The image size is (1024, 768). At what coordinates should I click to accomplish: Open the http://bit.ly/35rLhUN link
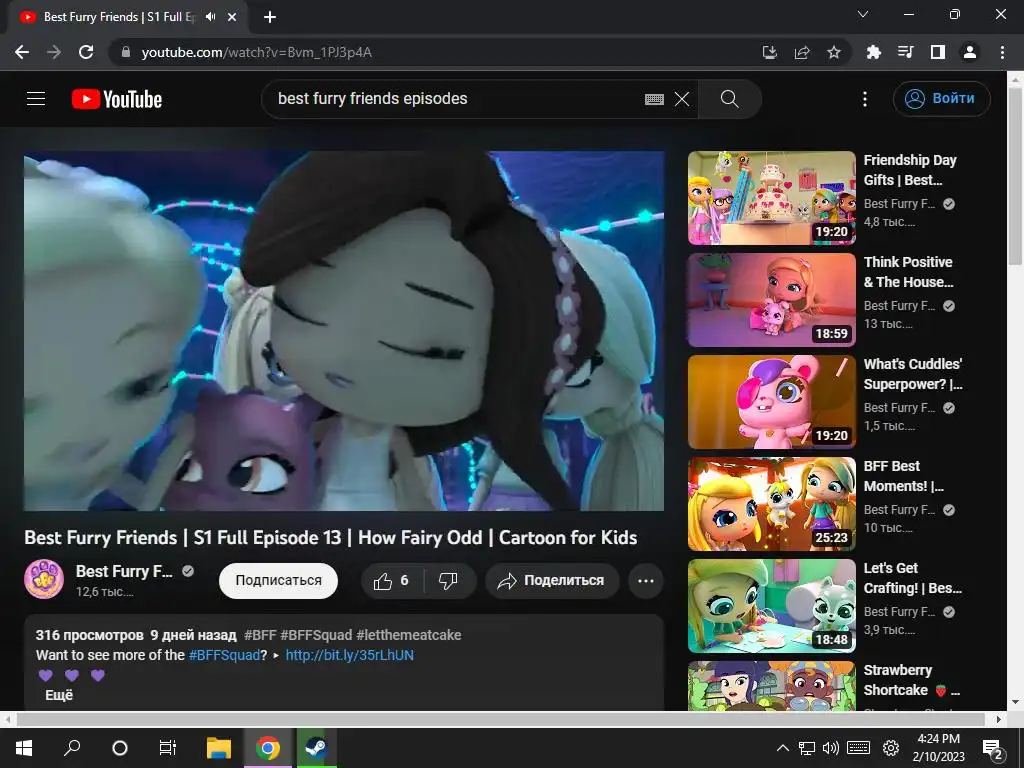point(349,655)
